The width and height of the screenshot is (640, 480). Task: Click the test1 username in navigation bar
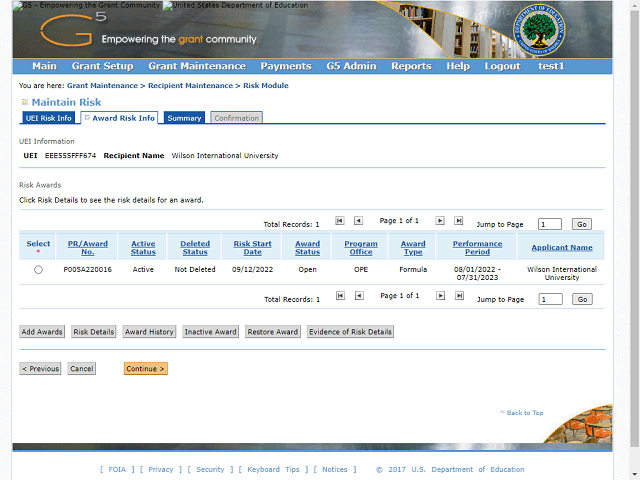[x=551, y=66]
